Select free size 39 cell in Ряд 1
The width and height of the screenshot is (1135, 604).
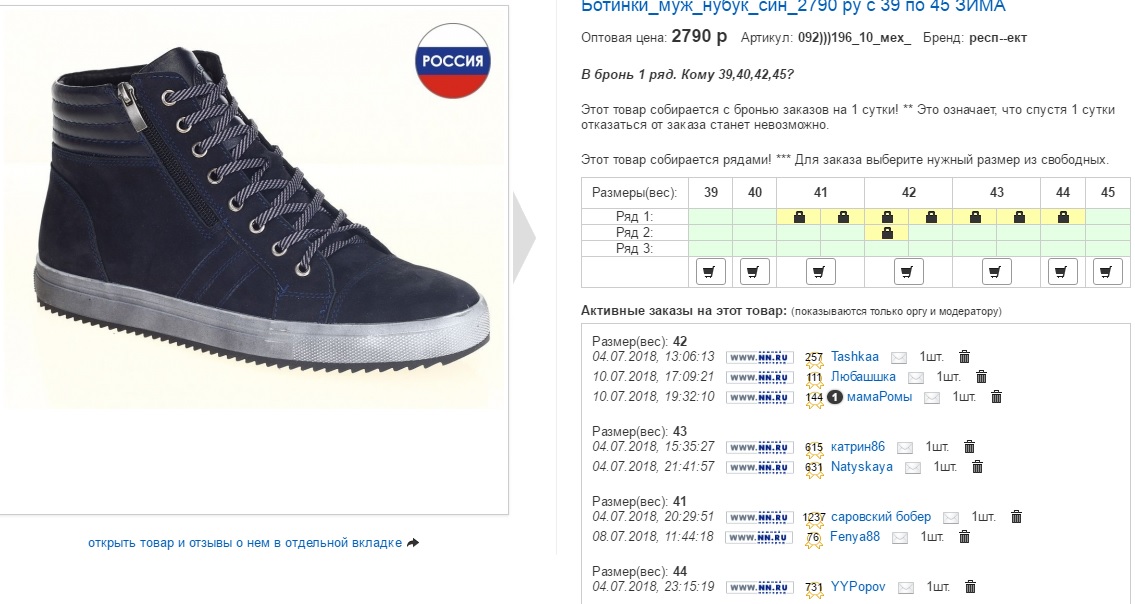[x=710, y=217]
